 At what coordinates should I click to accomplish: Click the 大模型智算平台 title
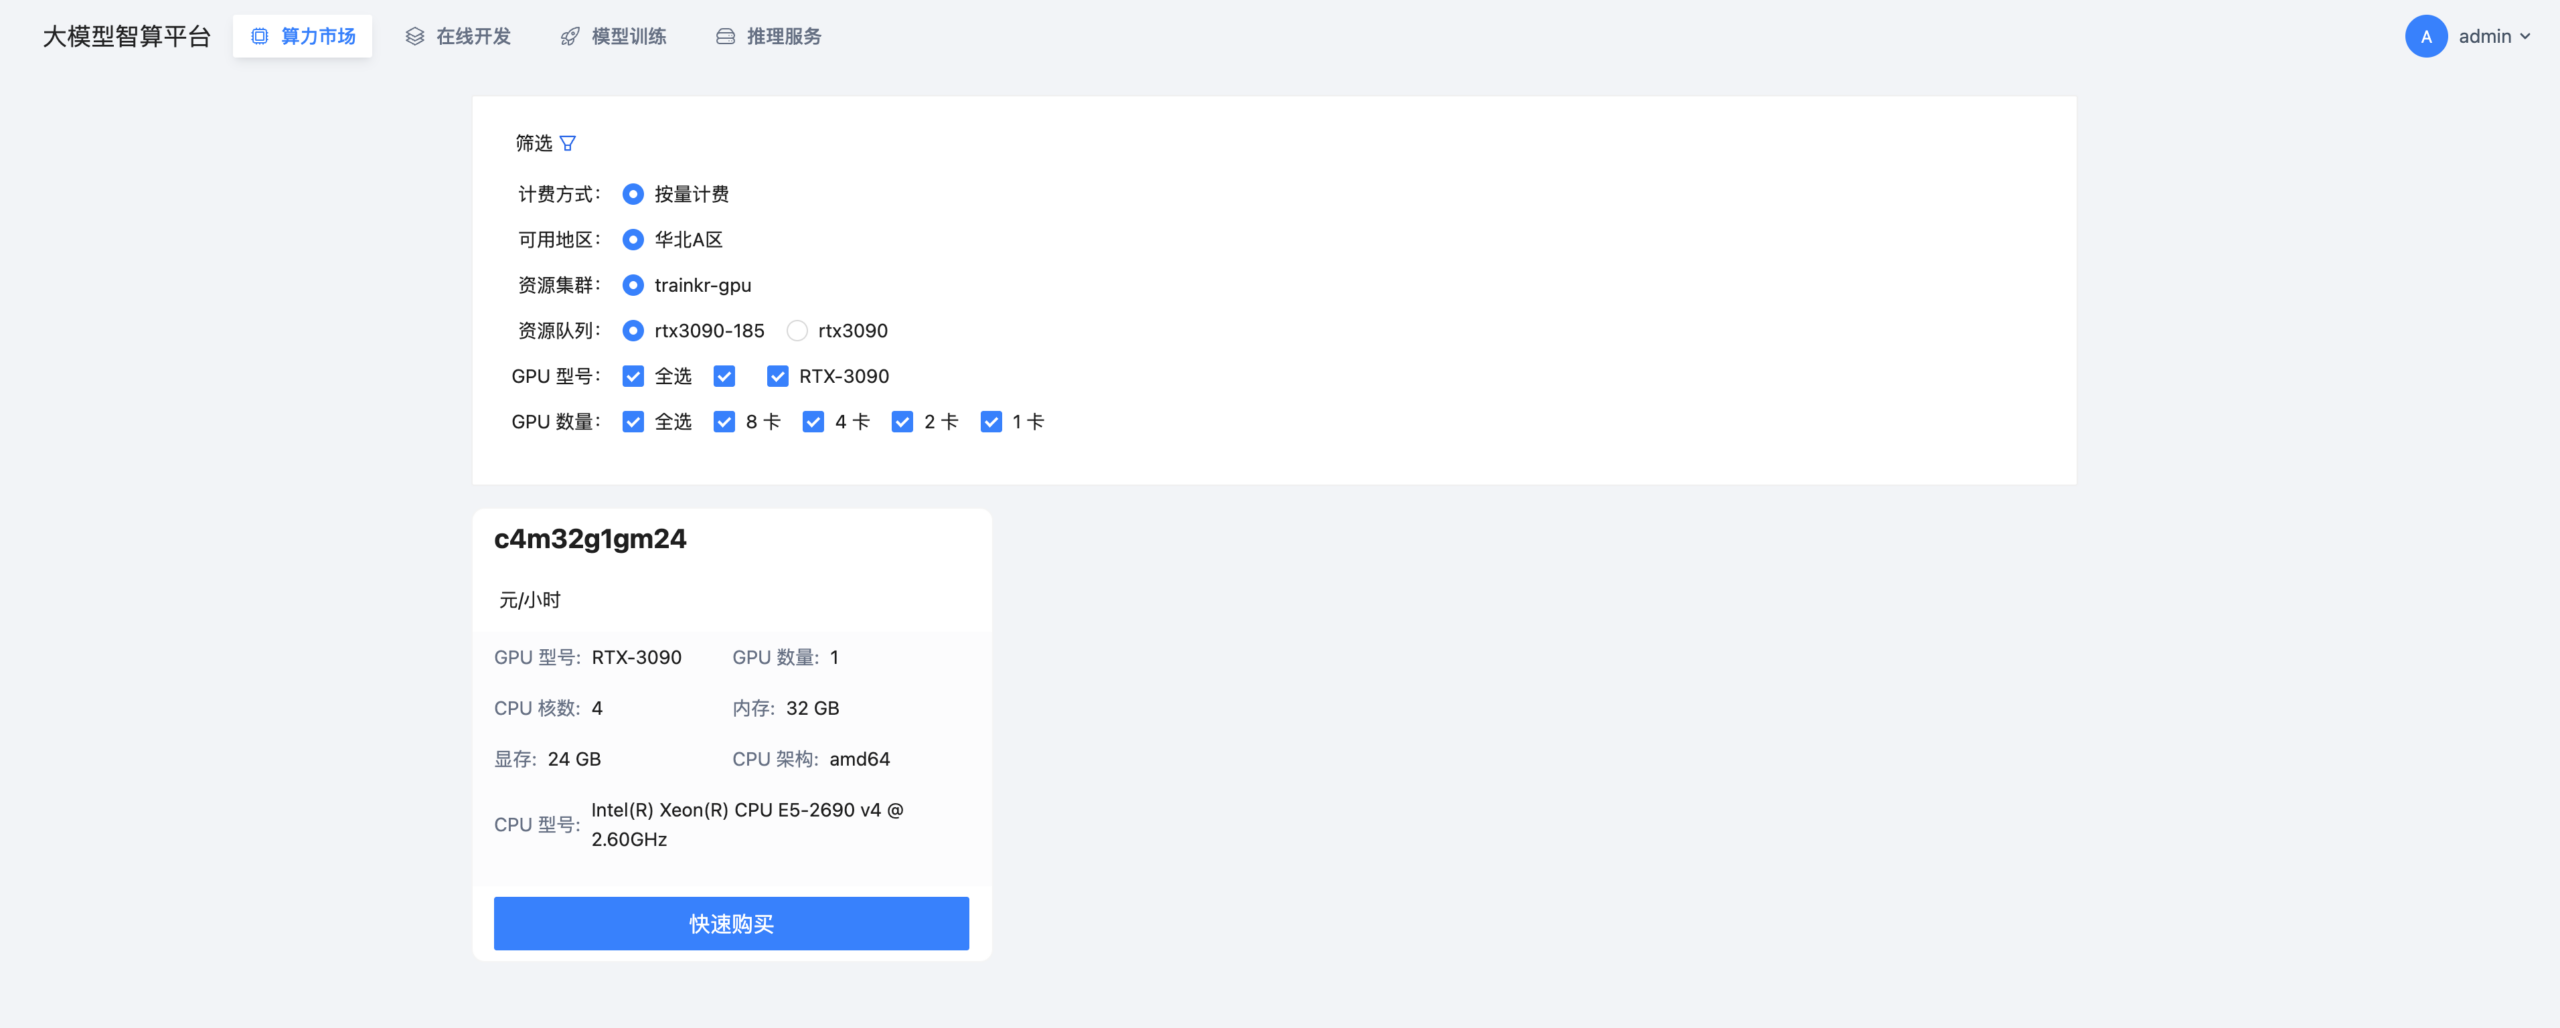[x=127, y=36]
